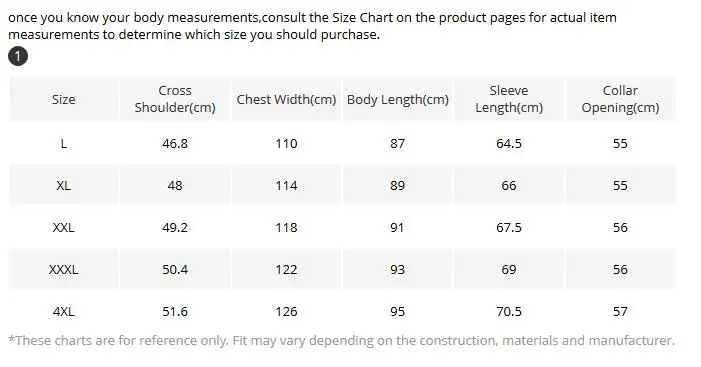
Task: Select the Size column header
Action: pos(63,99)
